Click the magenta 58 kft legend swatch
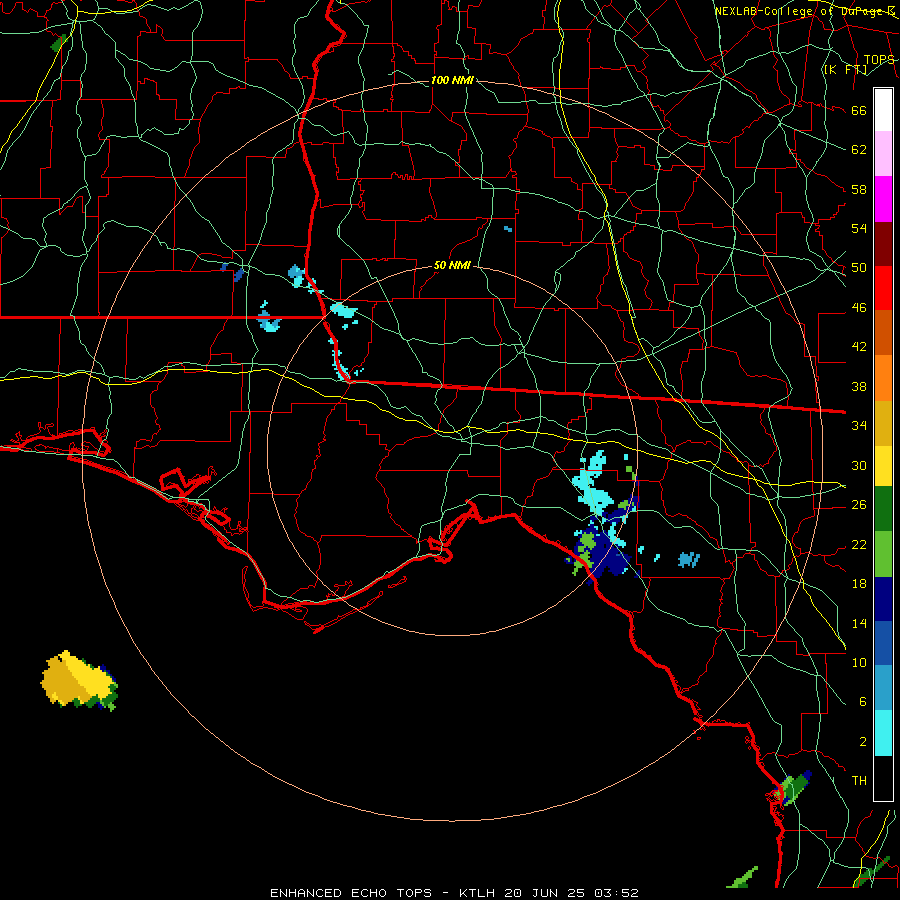900x900 pixels. (883, 199)
